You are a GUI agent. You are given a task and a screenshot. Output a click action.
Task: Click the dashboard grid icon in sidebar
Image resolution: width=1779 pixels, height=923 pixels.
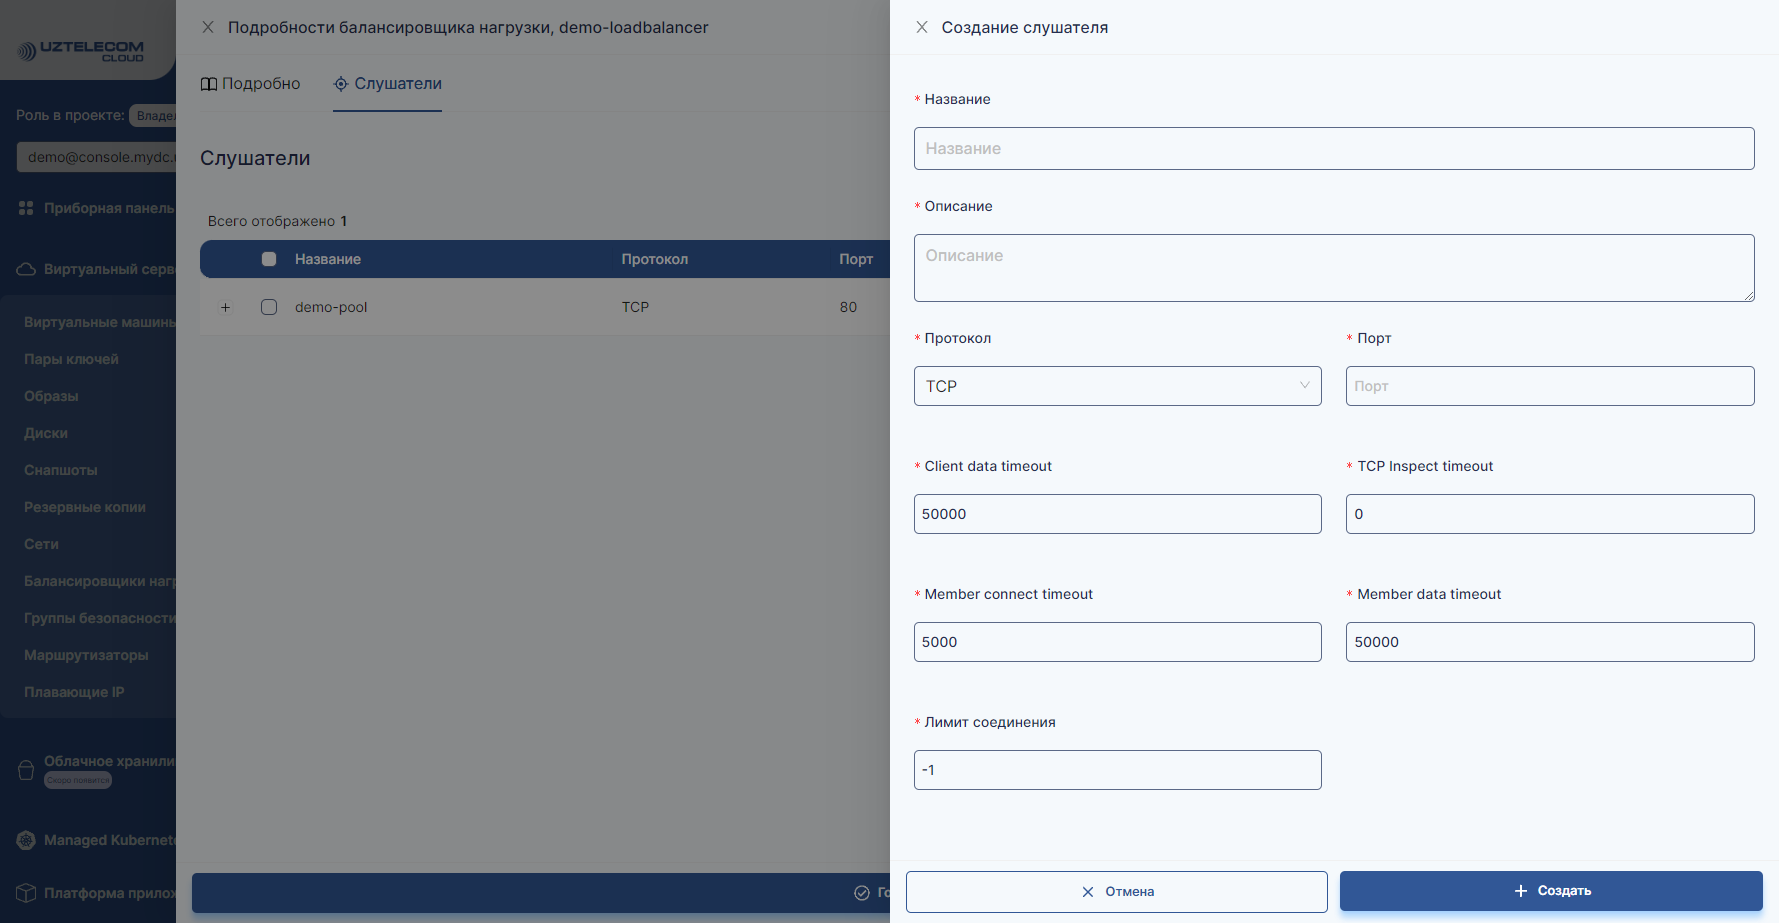point(26,208)
